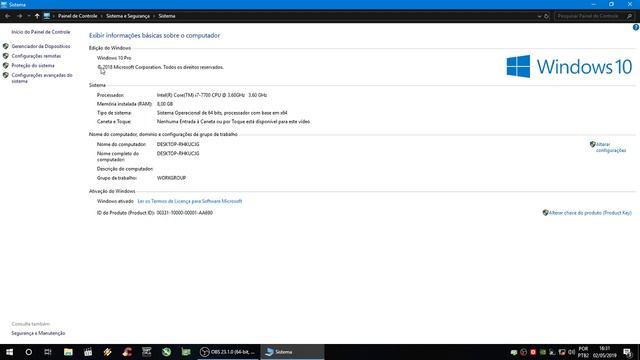640x360 pixels.
Task: Select Painel de Controle breadcrumb
Action: coord(78,16)
